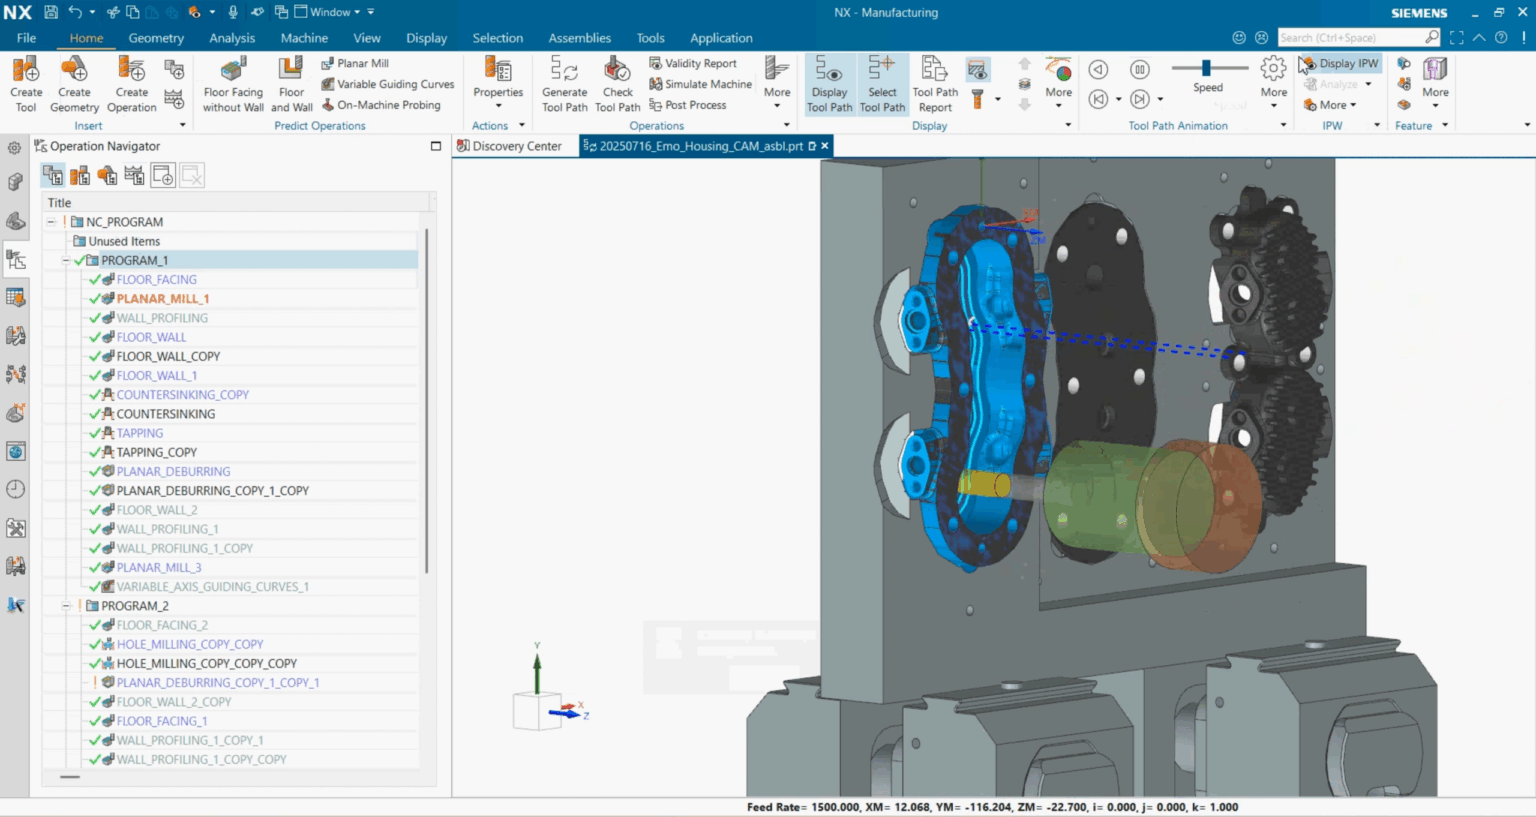Close the Emo_Housing_CAM_asbl.prt tab
Image resolution: width=1536 pixels, height=817 pixels.
click(825, 146)
